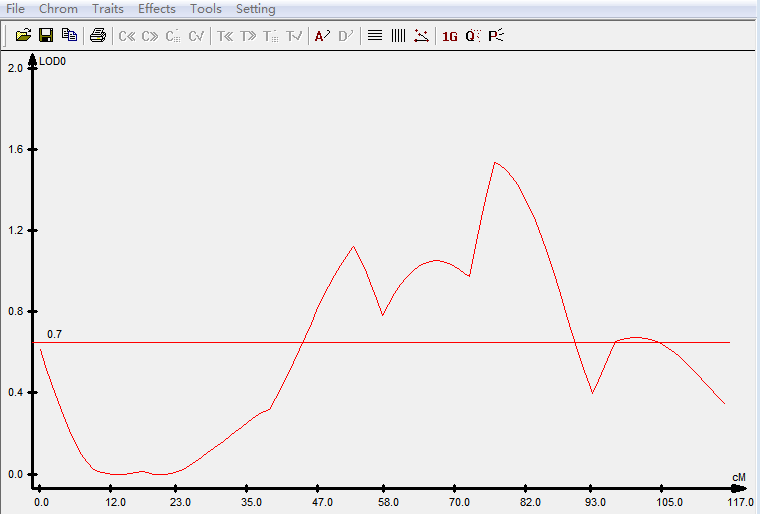Click the P branching icon
760x514 pixels.
tap(496, 36)
